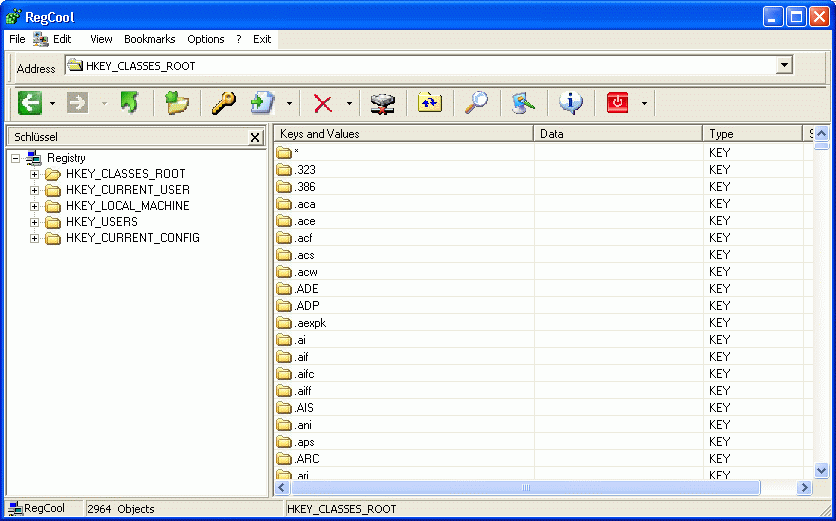This screenshot has height=521, width=836.
Task: Click the folder icon of .aiff key
Action: (x=284, y=391)
